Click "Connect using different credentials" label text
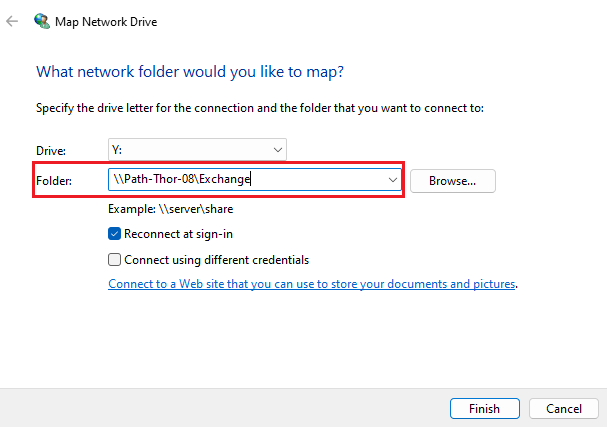Image resolution: width=607 pixels, height=427 pixels. coord(216,260)
